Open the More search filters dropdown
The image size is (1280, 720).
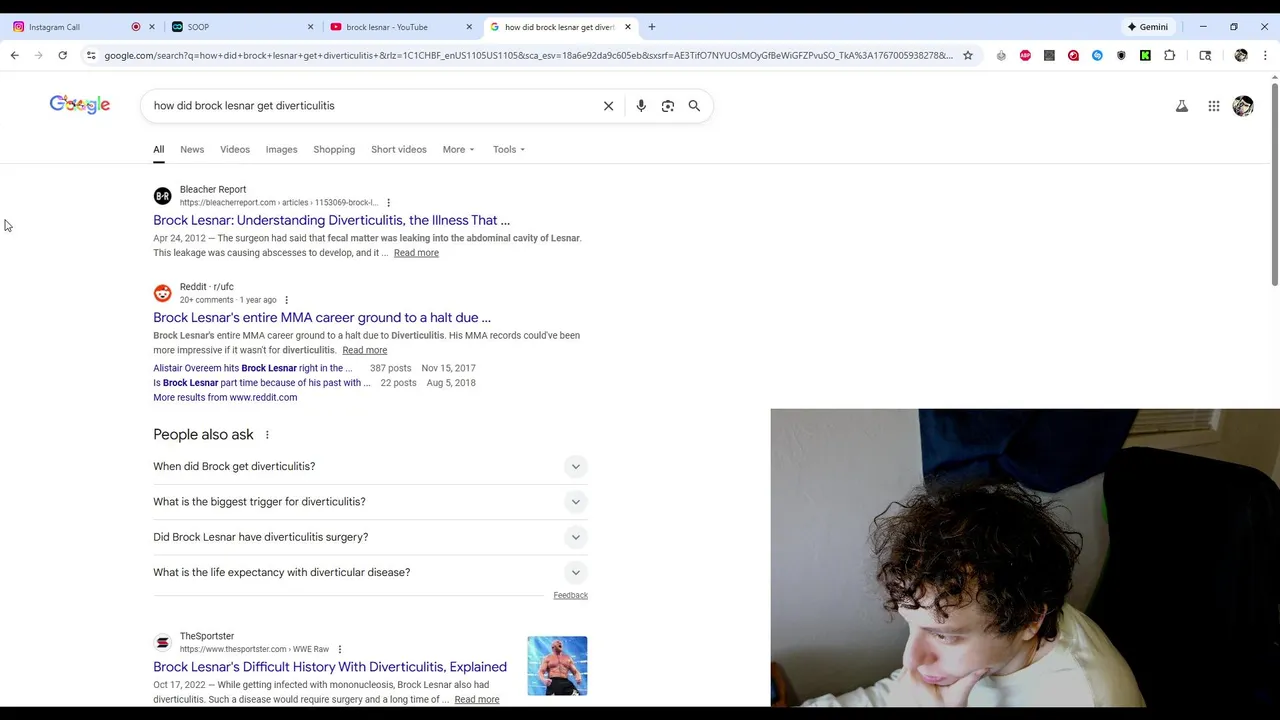coord(458,149)
